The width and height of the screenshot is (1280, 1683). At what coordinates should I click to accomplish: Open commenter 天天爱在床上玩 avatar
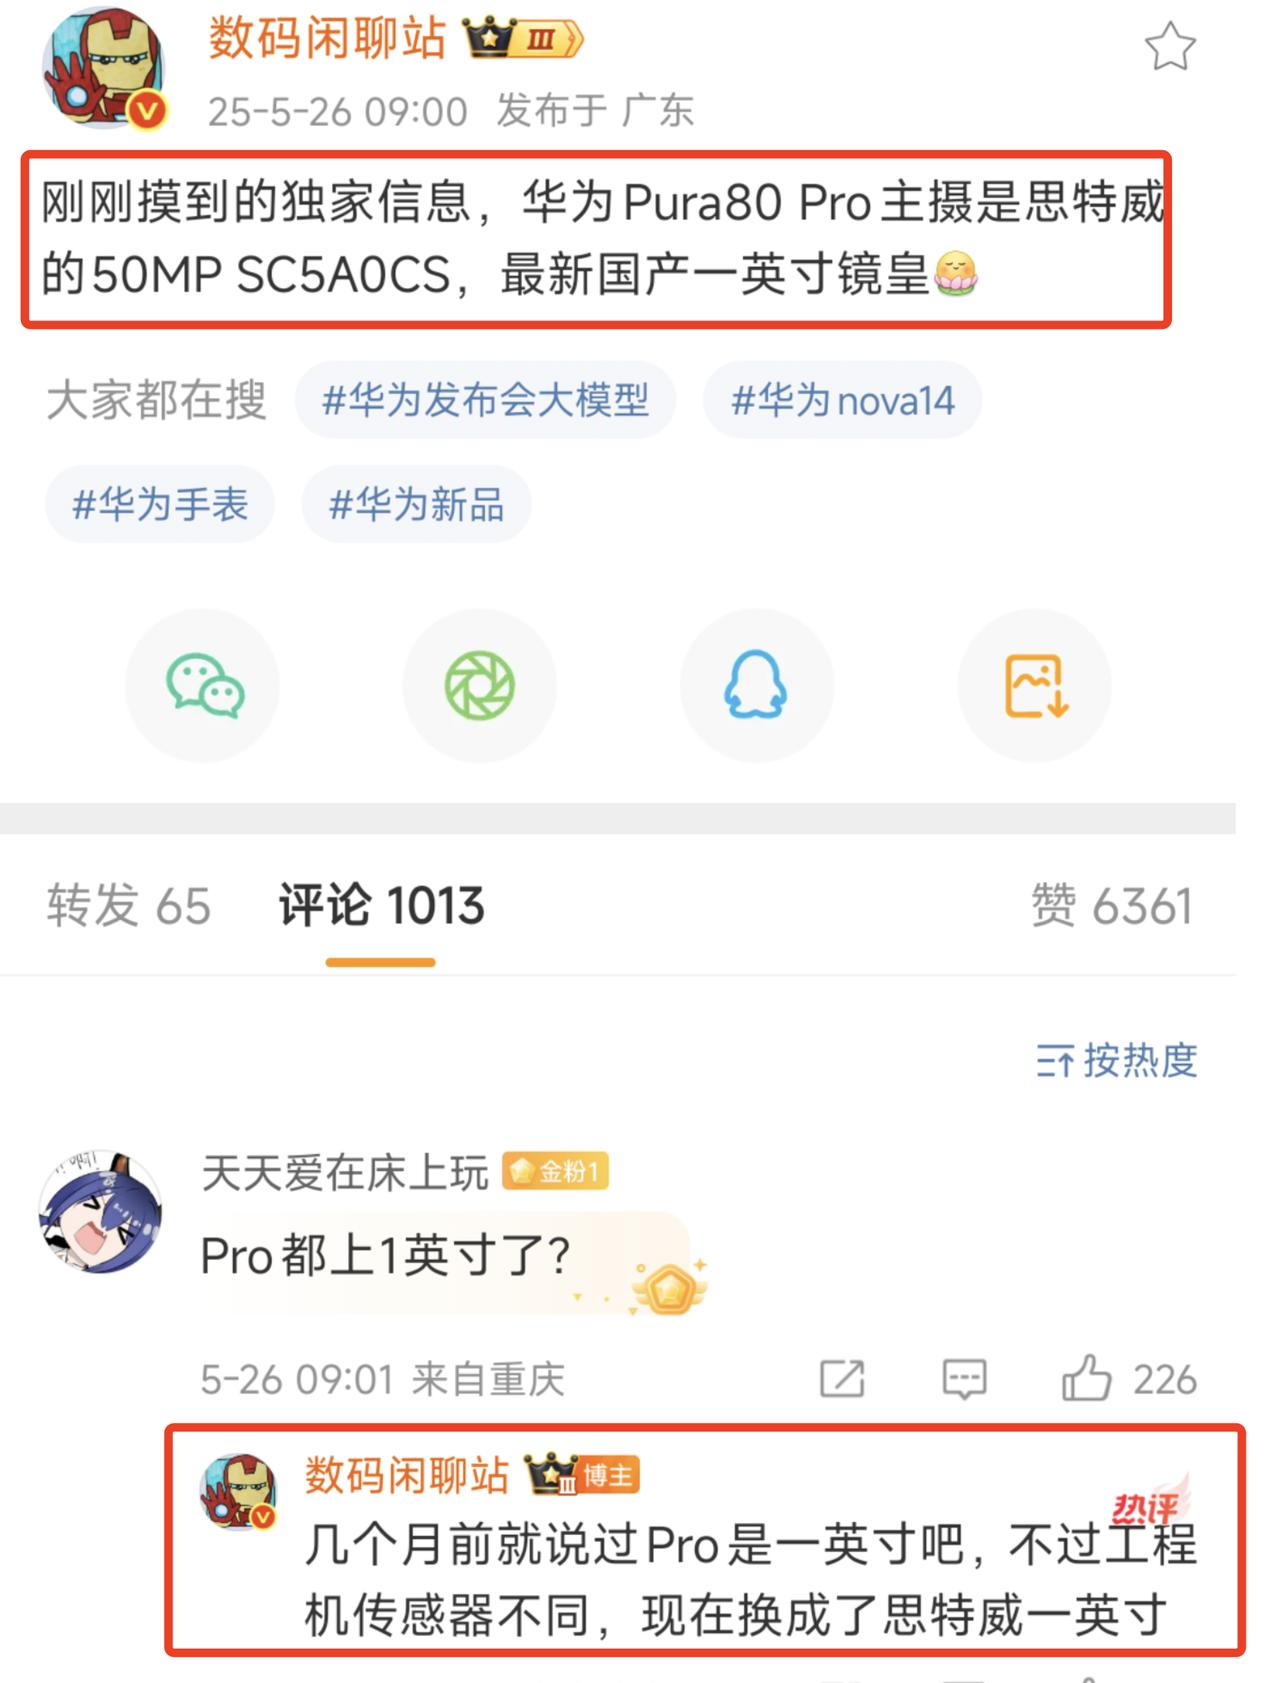point(100,1212)
